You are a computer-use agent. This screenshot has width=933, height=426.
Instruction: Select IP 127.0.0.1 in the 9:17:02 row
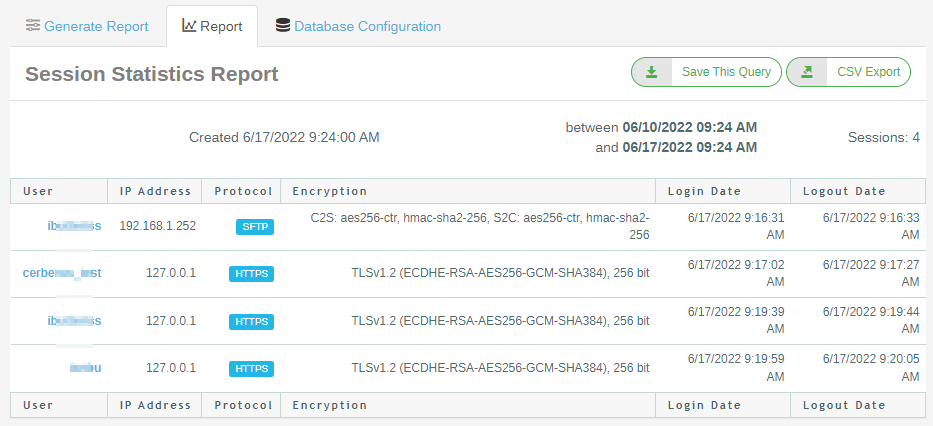tap(171, 273)
